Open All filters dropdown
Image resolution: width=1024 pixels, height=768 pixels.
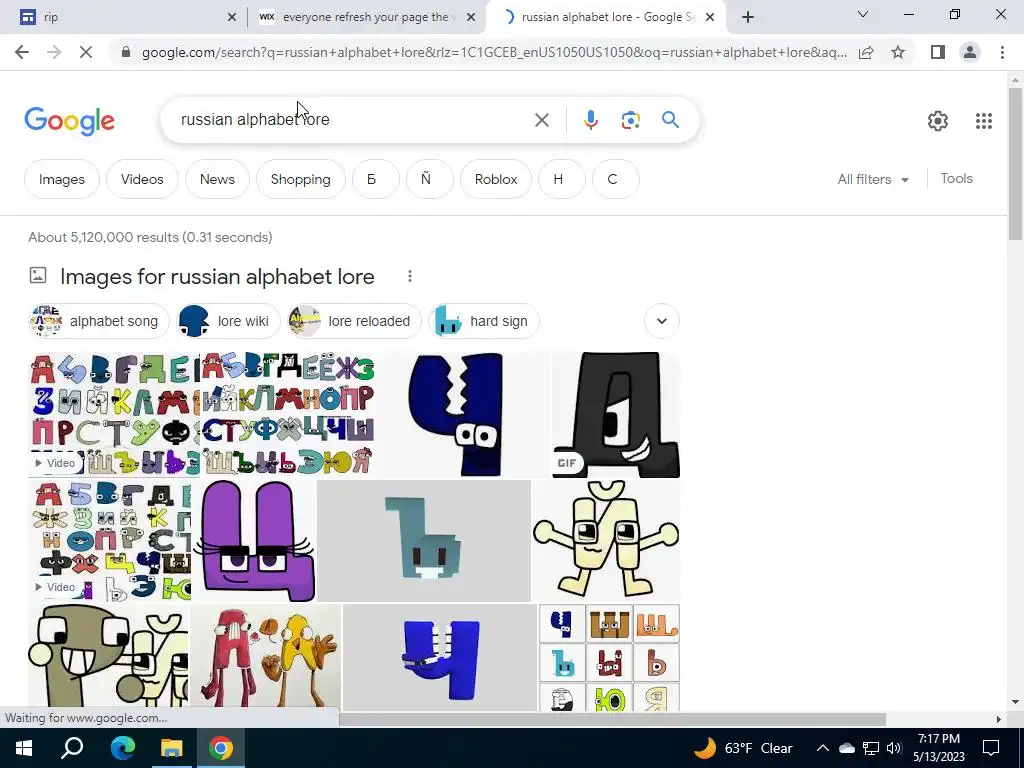[x=873, y=179]
